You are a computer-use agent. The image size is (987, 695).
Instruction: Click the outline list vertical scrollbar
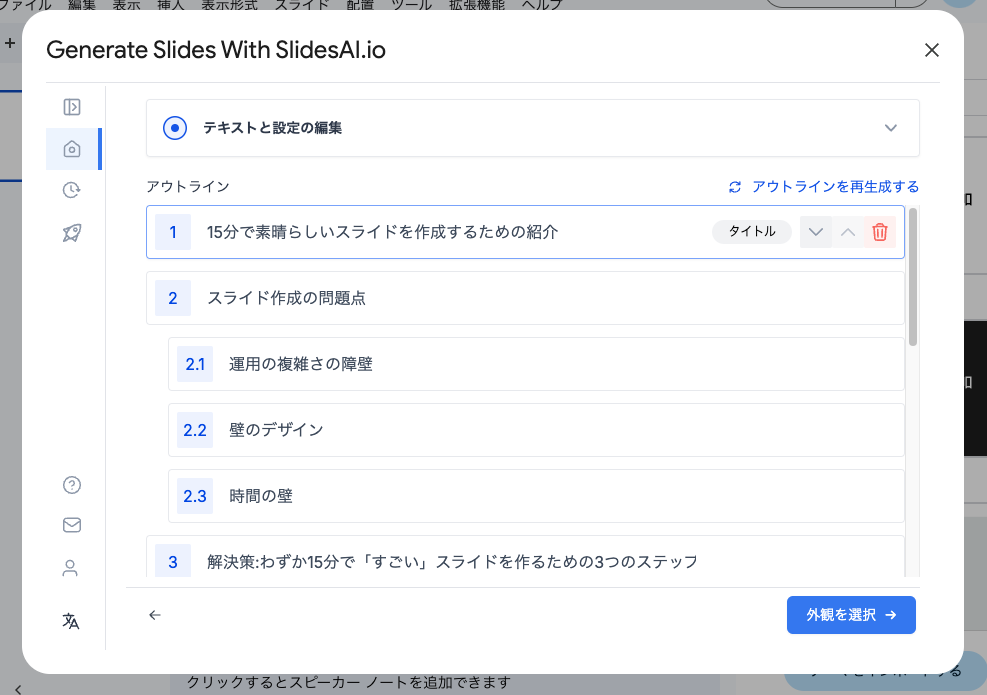(x=913, y=277)
